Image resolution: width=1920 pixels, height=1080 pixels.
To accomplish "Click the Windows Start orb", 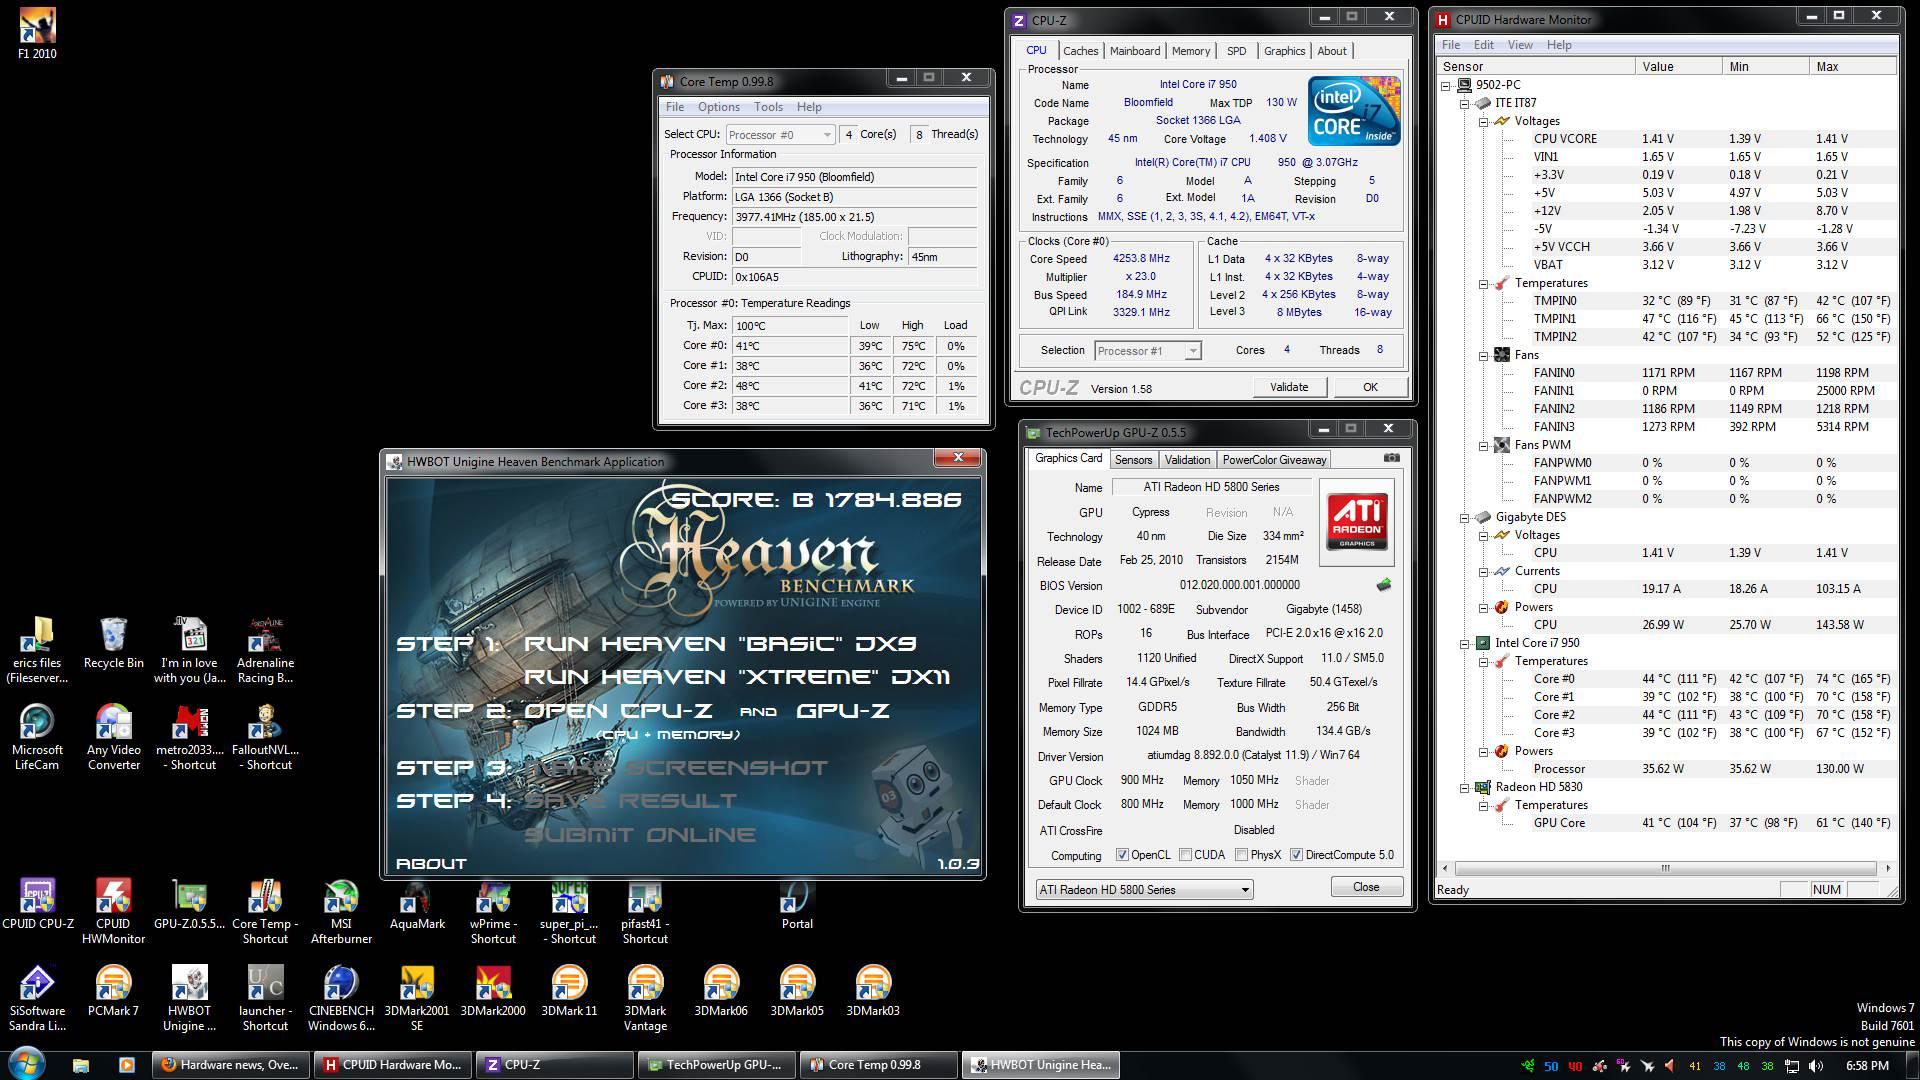I will (x=27, y=1064).
